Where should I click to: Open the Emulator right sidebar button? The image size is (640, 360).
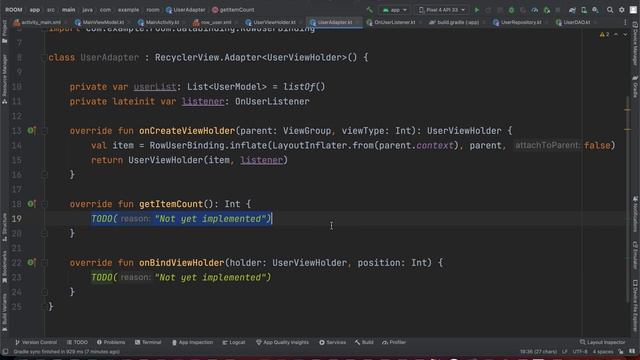click(x=636, y=256)
